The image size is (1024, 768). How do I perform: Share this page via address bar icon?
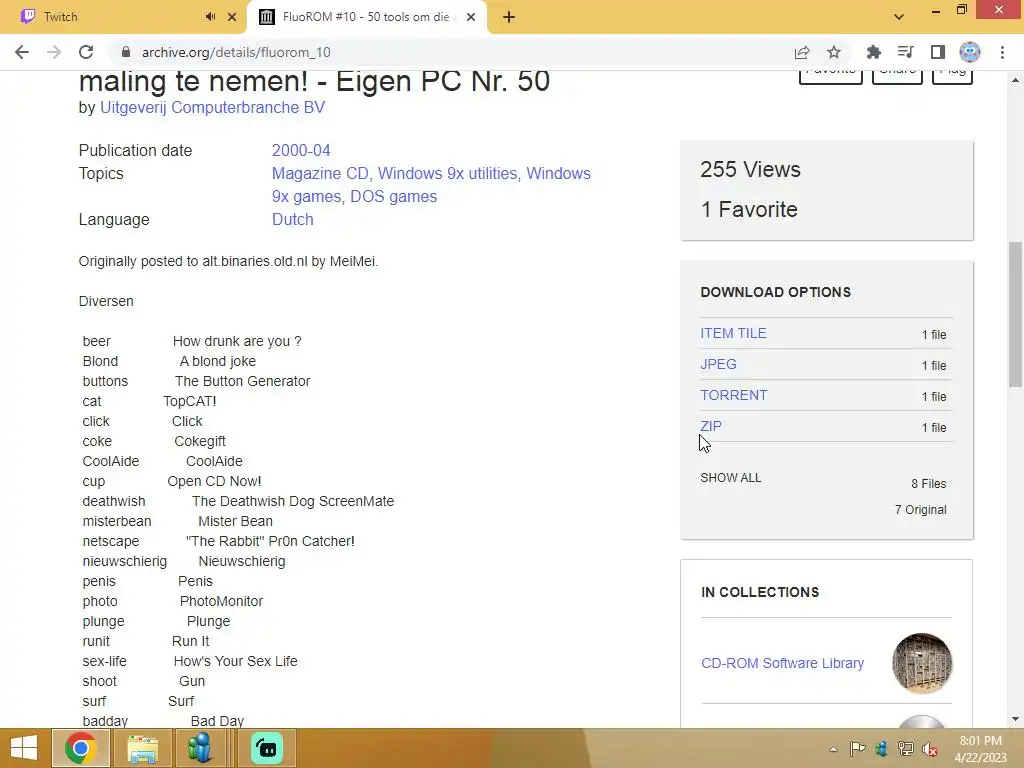[x=802, y=52]
